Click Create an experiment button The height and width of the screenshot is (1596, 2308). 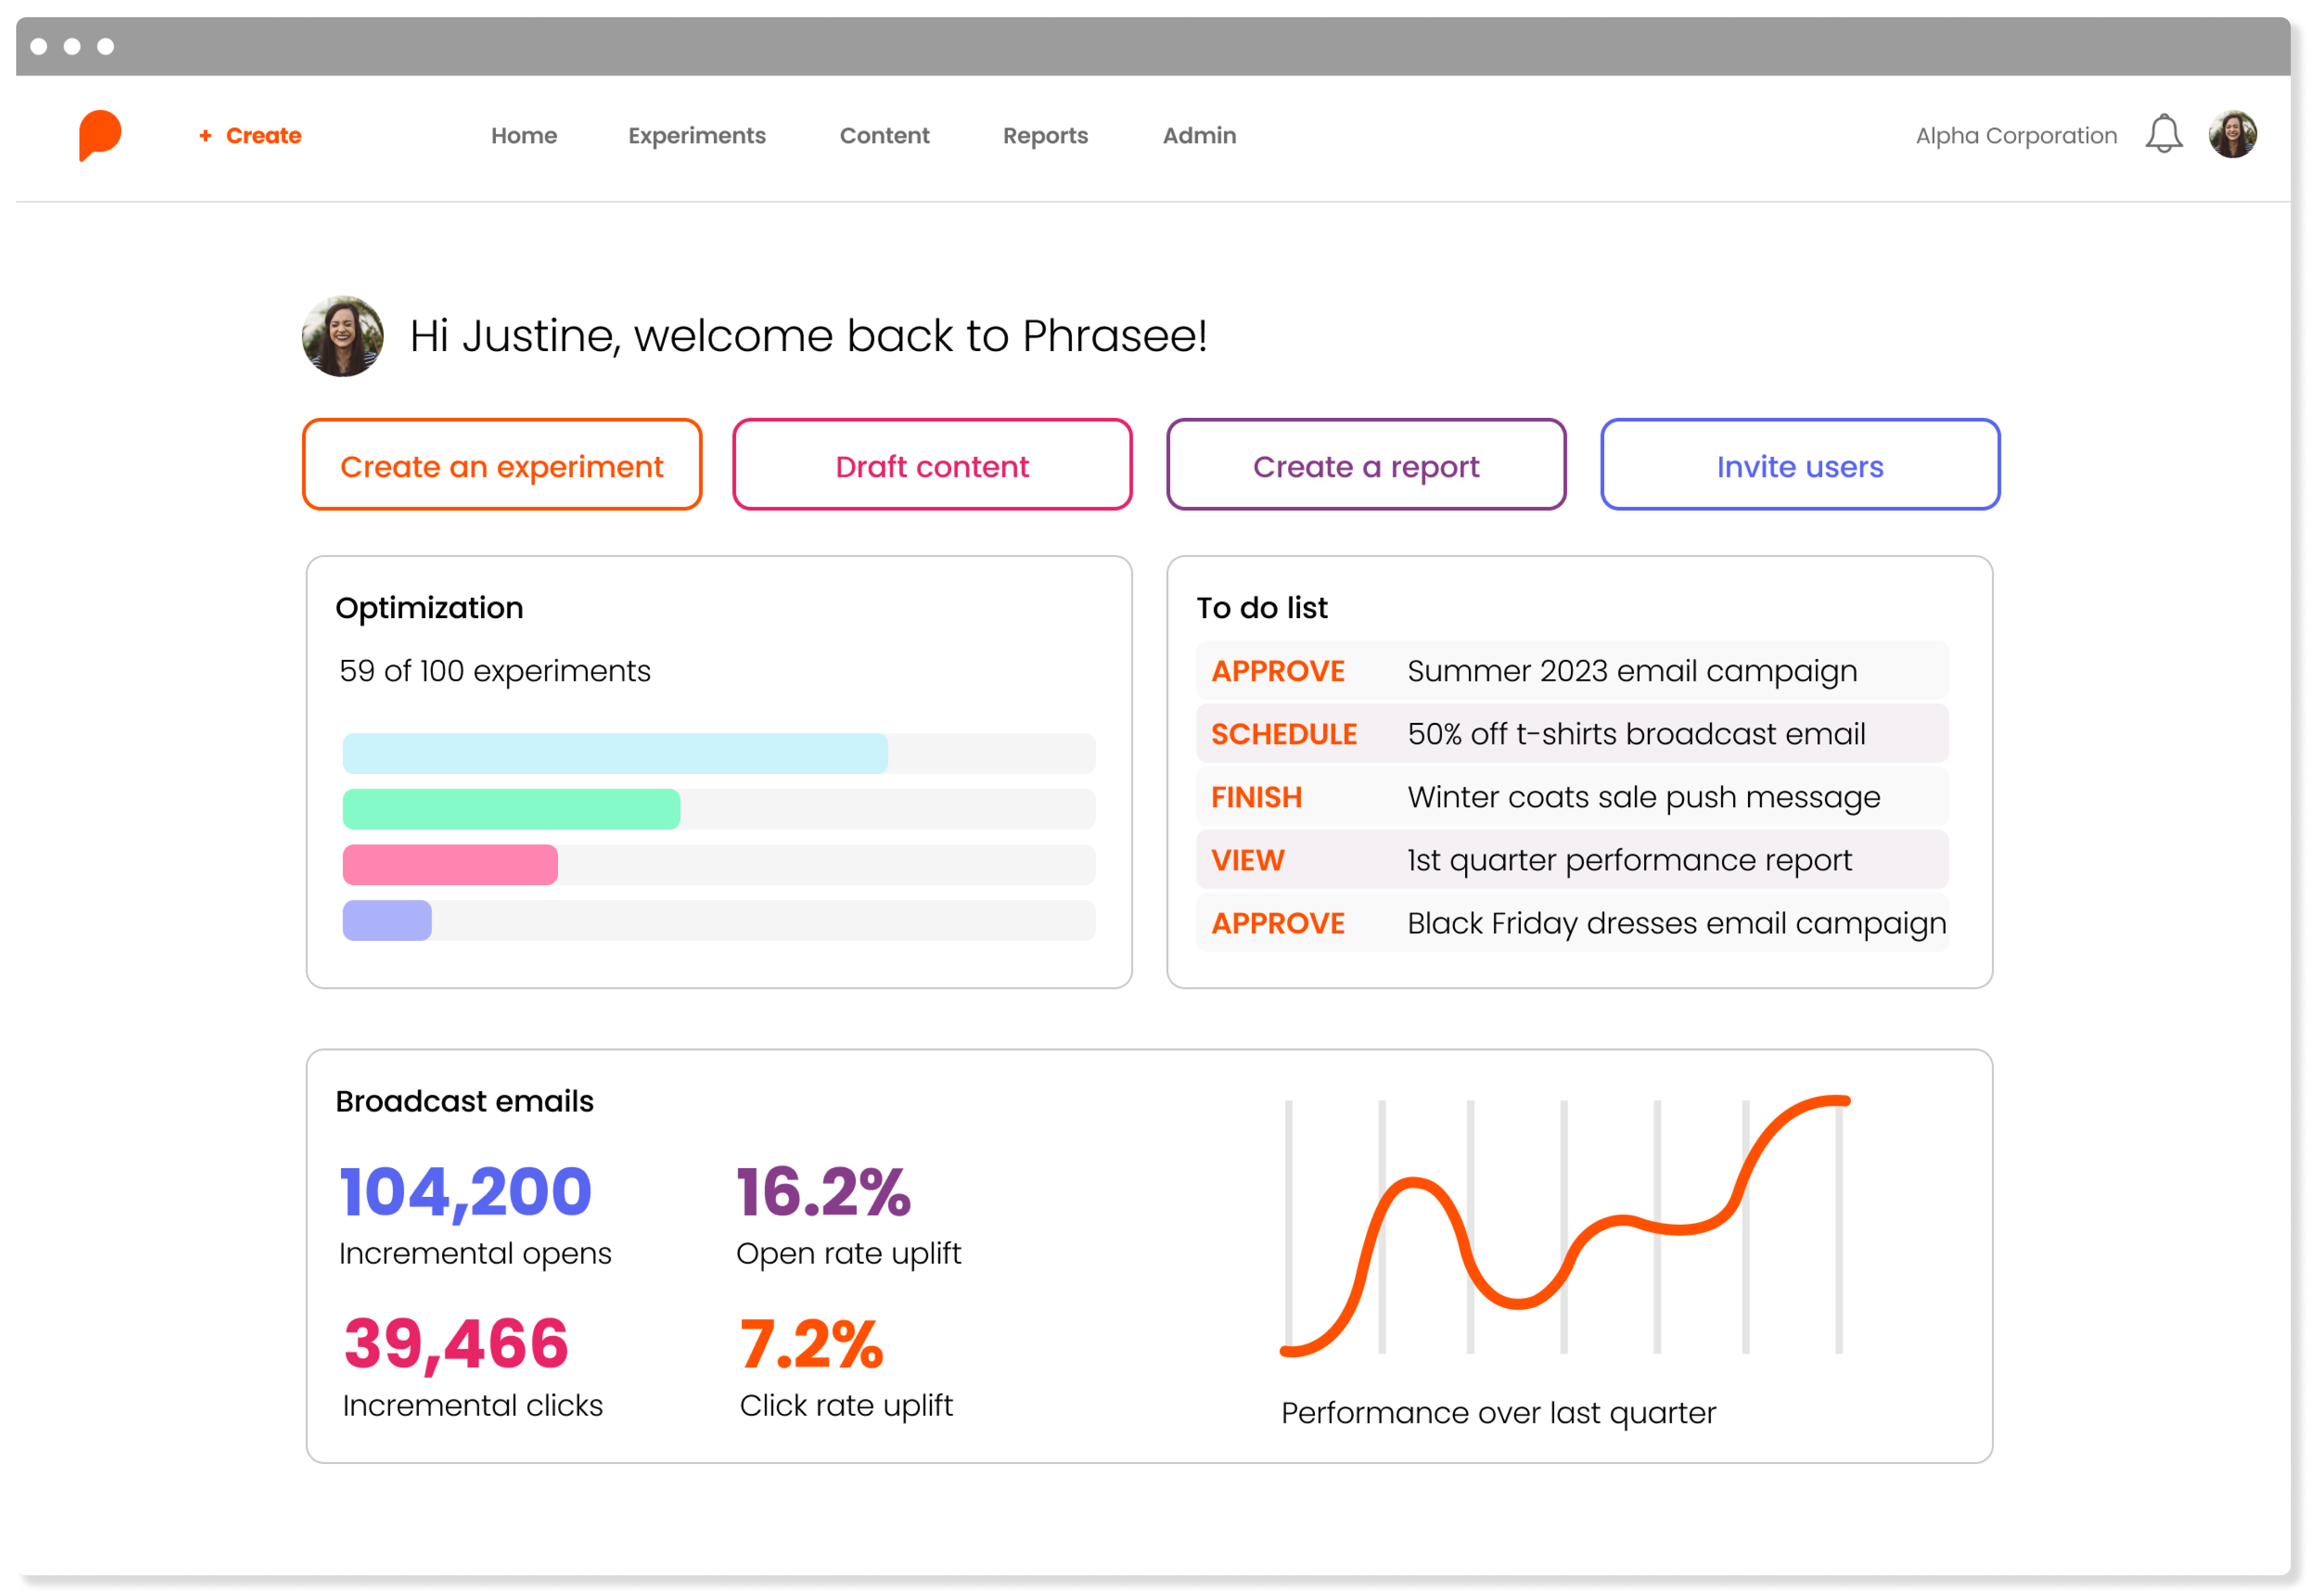coord(502,465)
